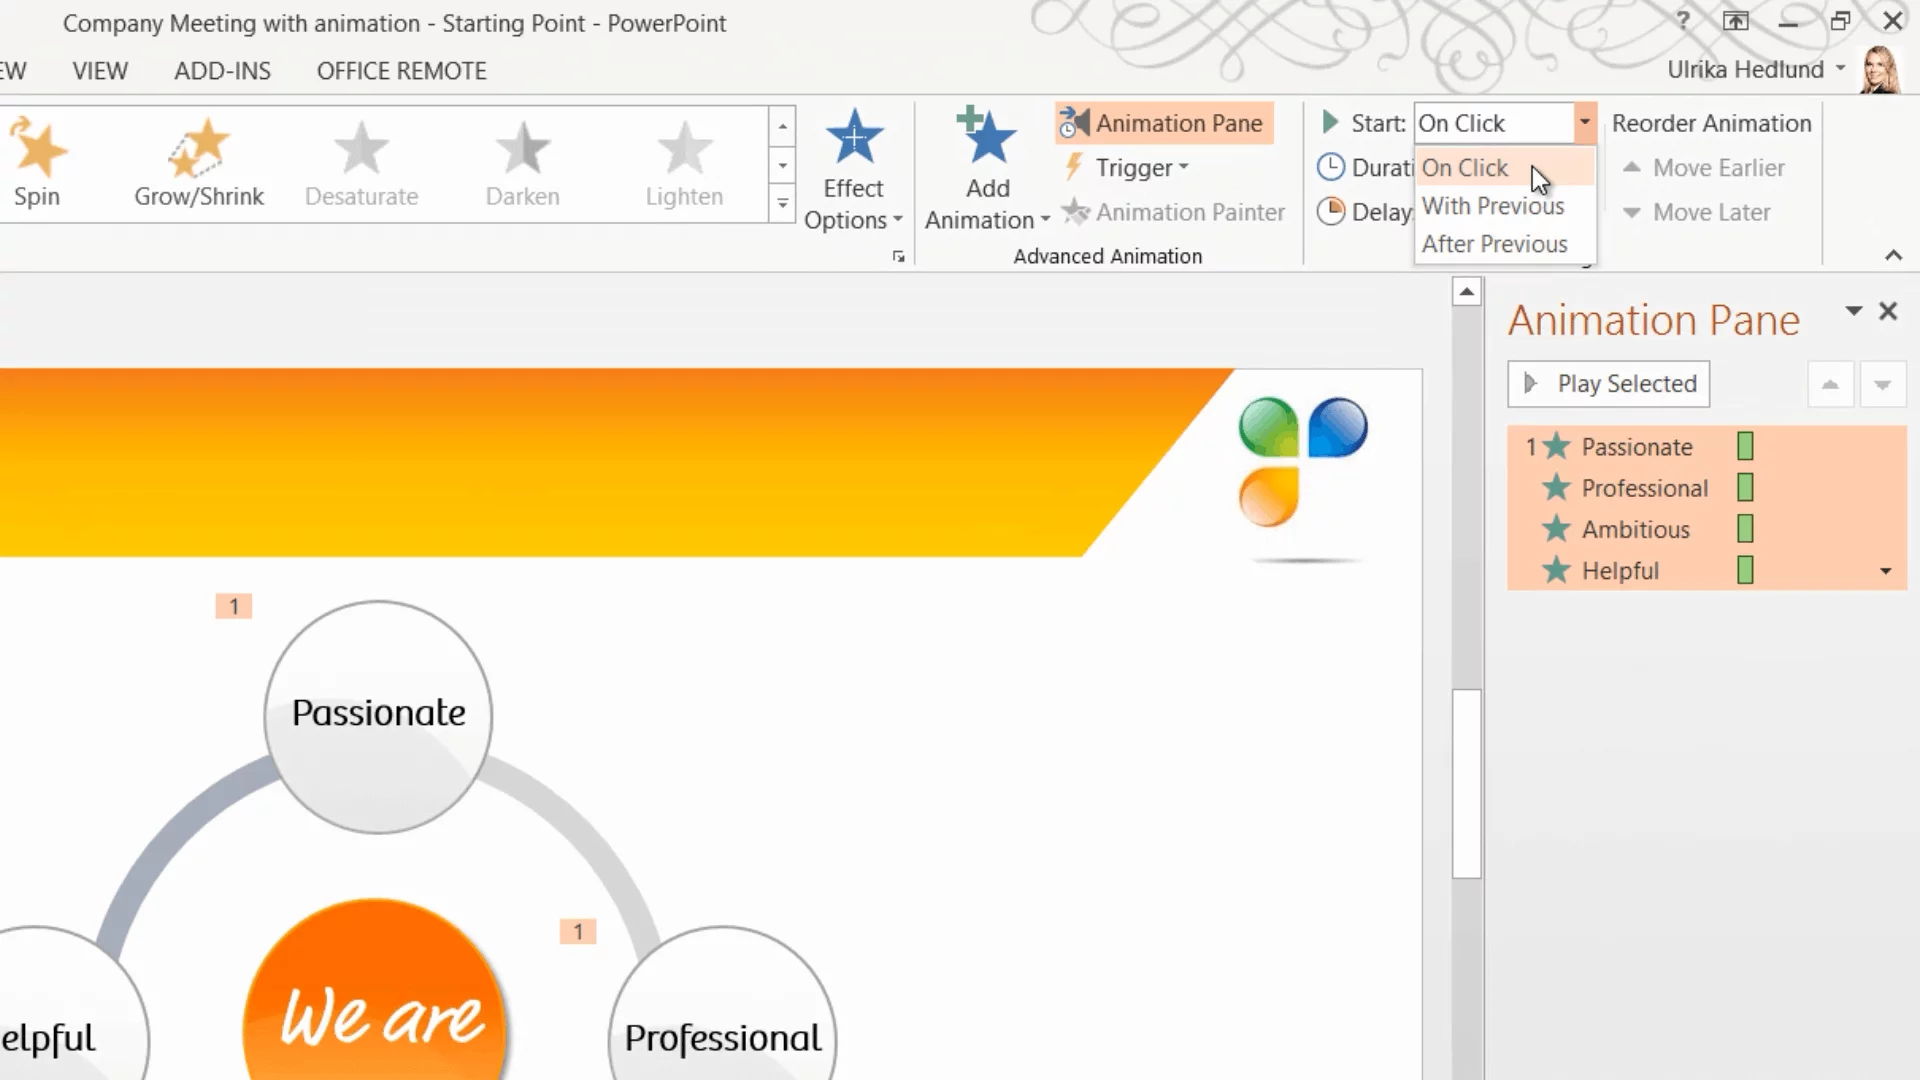Click Animation Painter
Image resolution: width=1920 pixels, height=1080 pixels.
pyautogui.click(x=1175, y=212)
